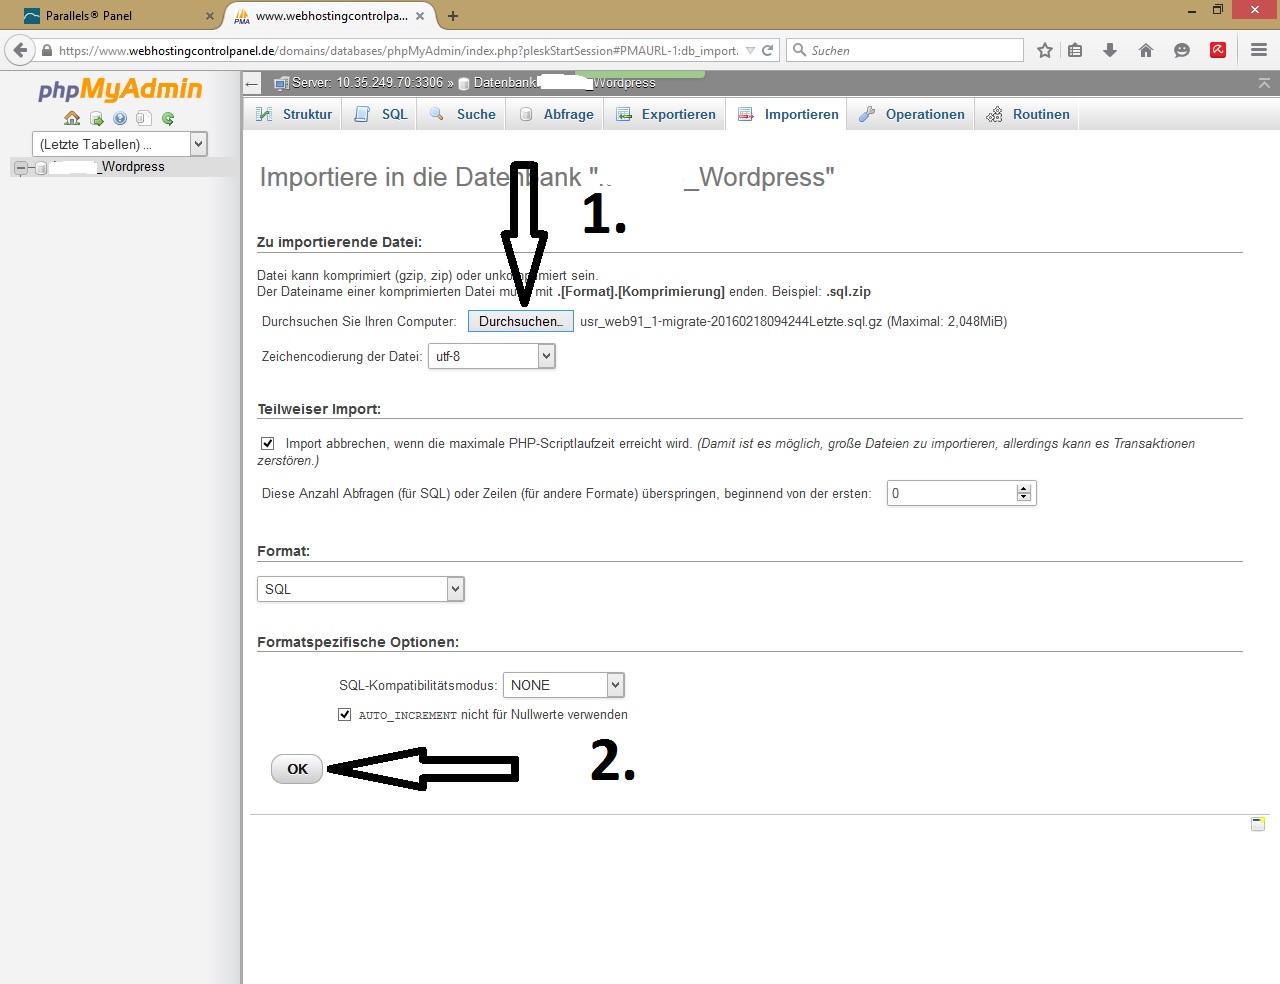Click the red Avira extension icon
Image resolution: width=1280 pixels, height=984 pixels.
click(x=1218, y=50)
